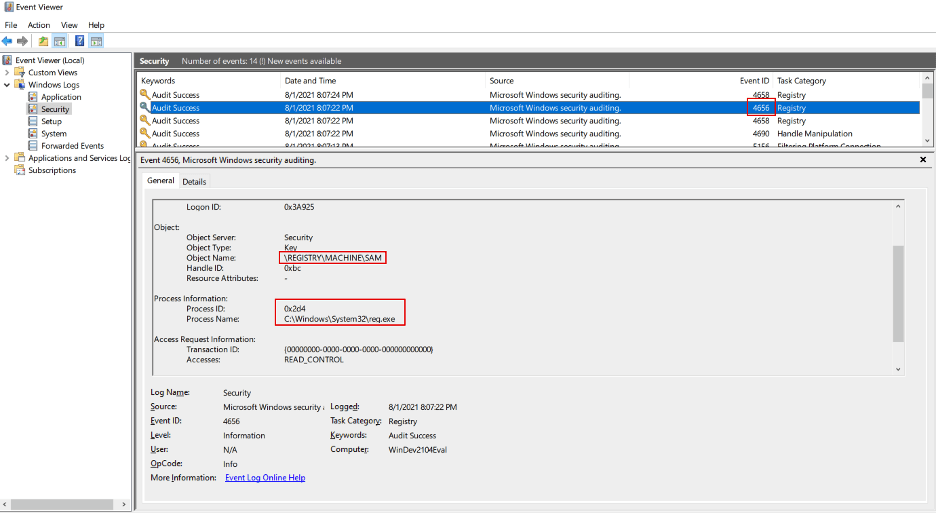Click the event description scroll down arrow

898,370
